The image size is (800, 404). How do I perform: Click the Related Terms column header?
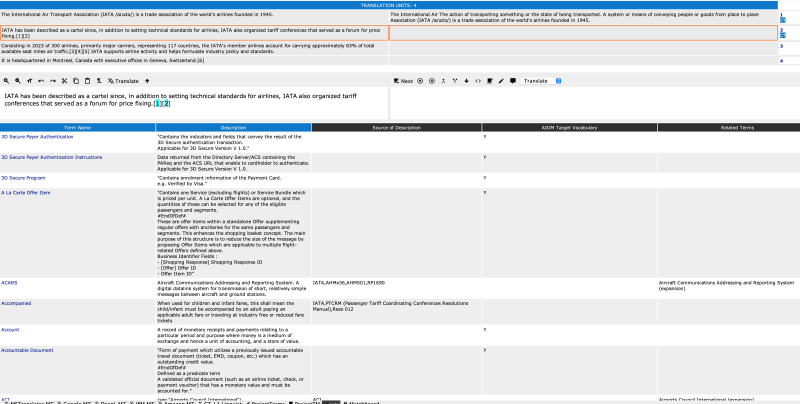click(x=729, y=128)
